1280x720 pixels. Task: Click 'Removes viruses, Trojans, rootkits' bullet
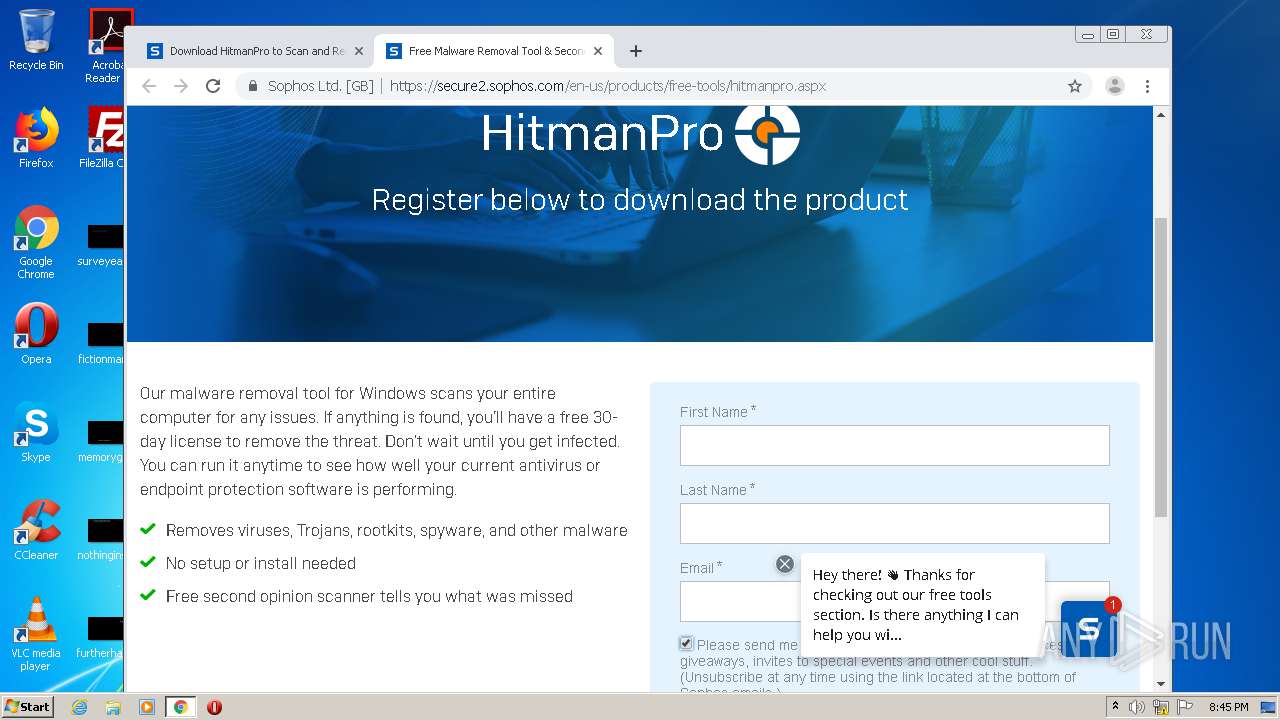click(x=397, y=531)
